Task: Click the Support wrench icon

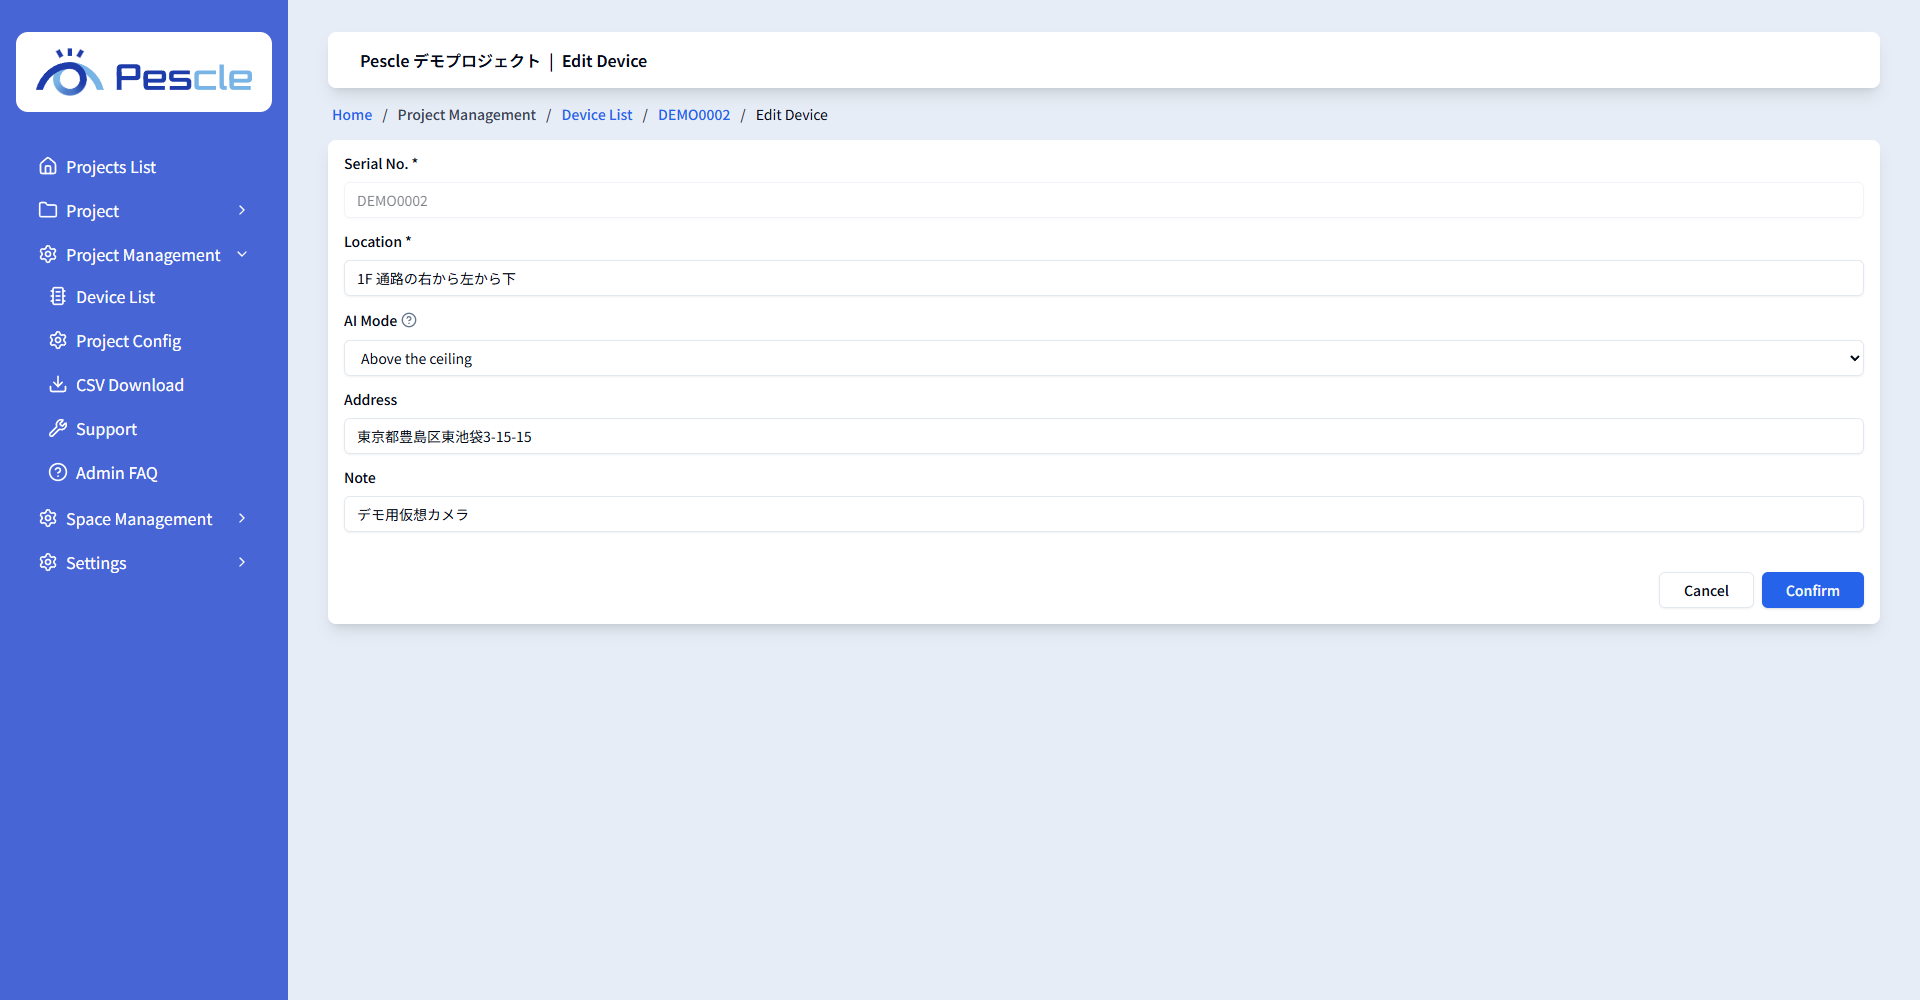Action: (x=58, y=428)
